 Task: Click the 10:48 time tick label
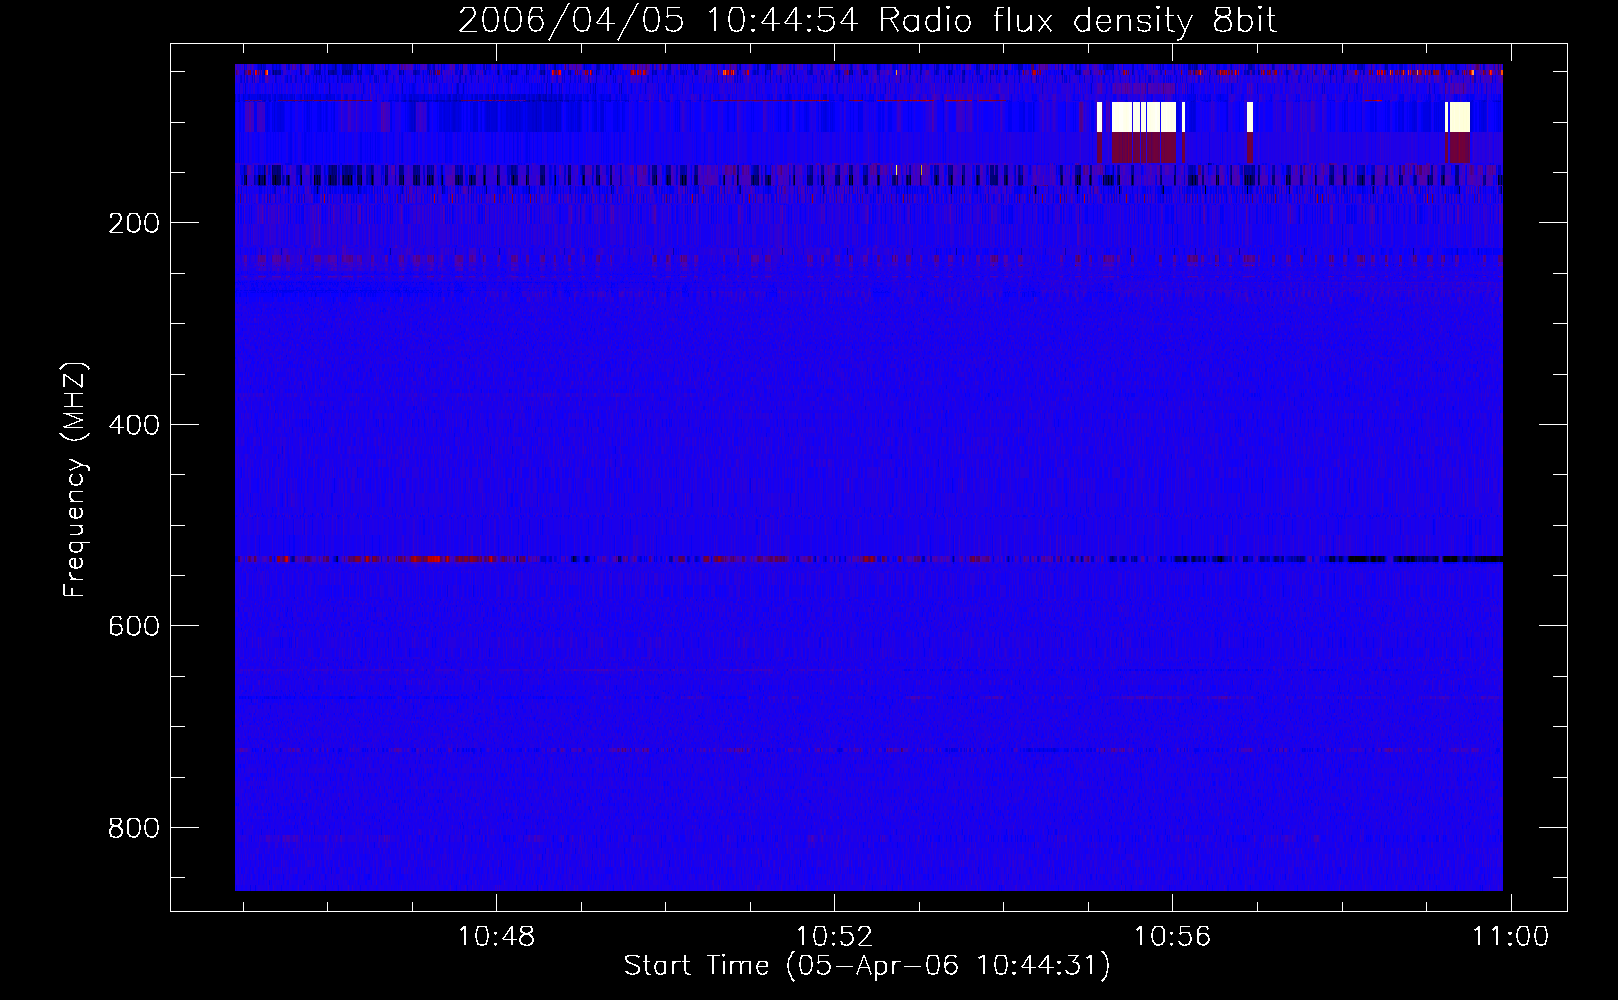point(496,937)
